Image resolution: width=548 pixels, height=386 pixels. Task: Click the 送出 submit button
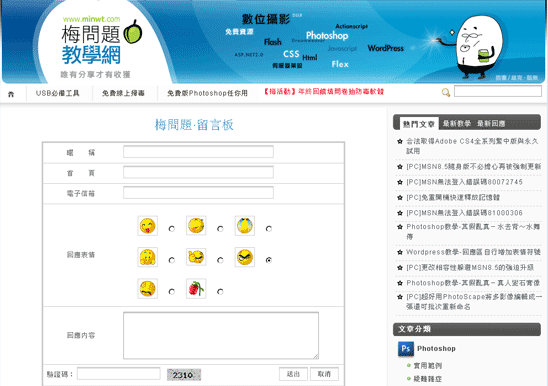pyautogui.click(x=293, y=374)
